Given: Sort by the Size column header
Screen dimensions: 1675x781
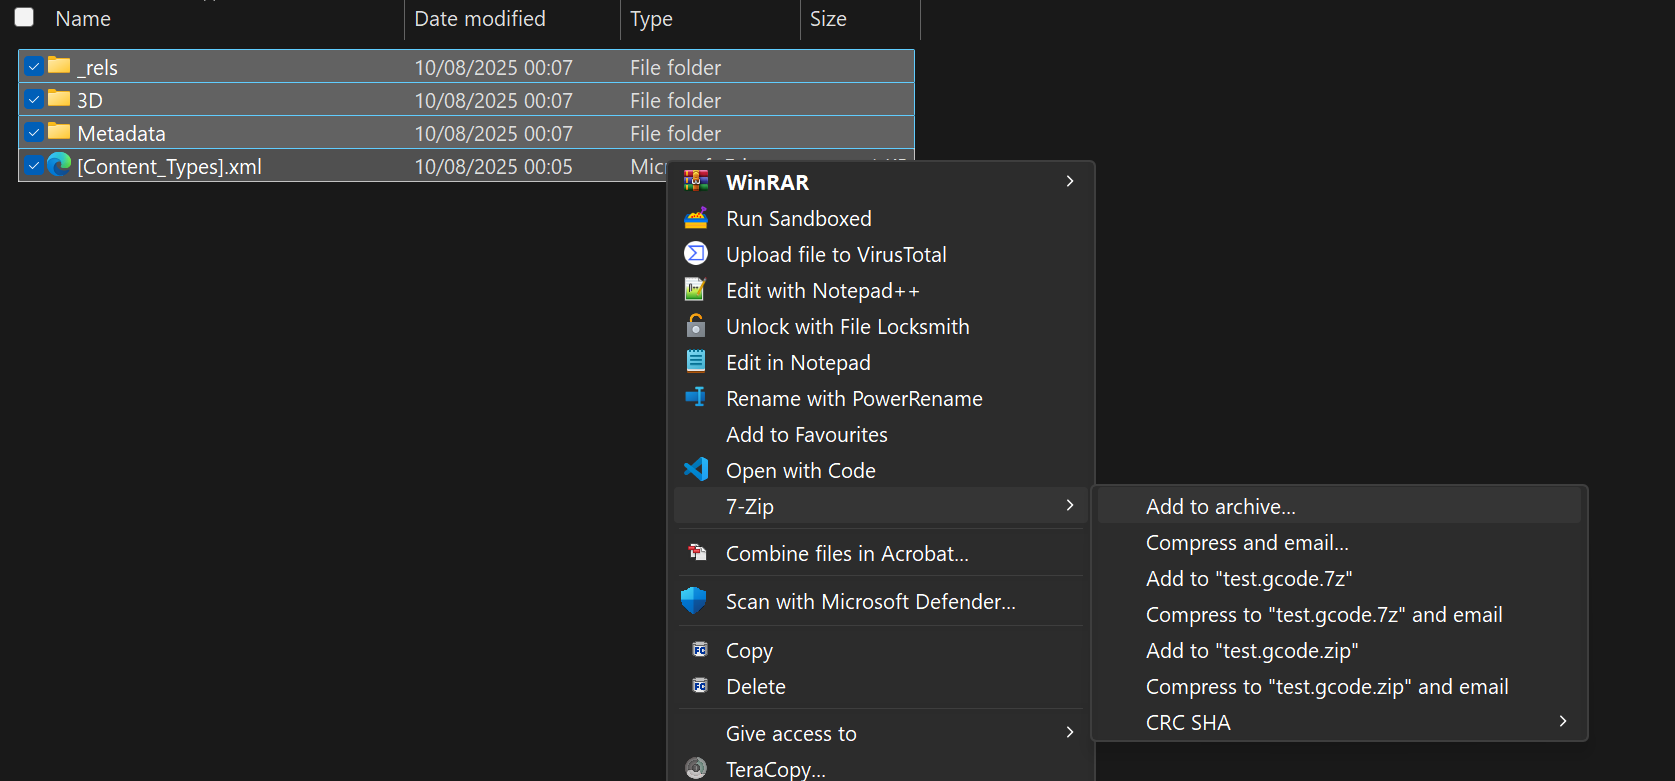Looking at the screenshot, I should [828, 18].
